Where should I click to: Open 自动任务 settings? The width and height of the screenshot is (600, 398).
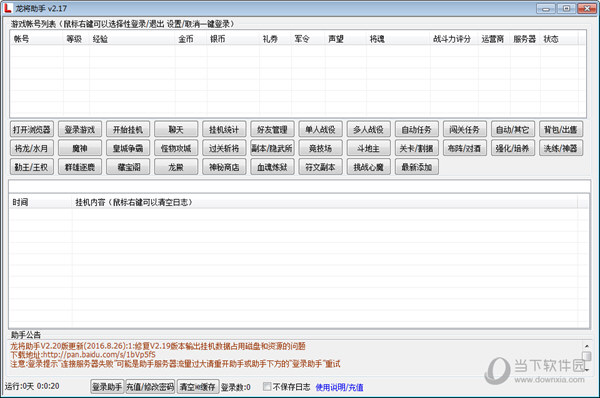click(x=416, y=129)
